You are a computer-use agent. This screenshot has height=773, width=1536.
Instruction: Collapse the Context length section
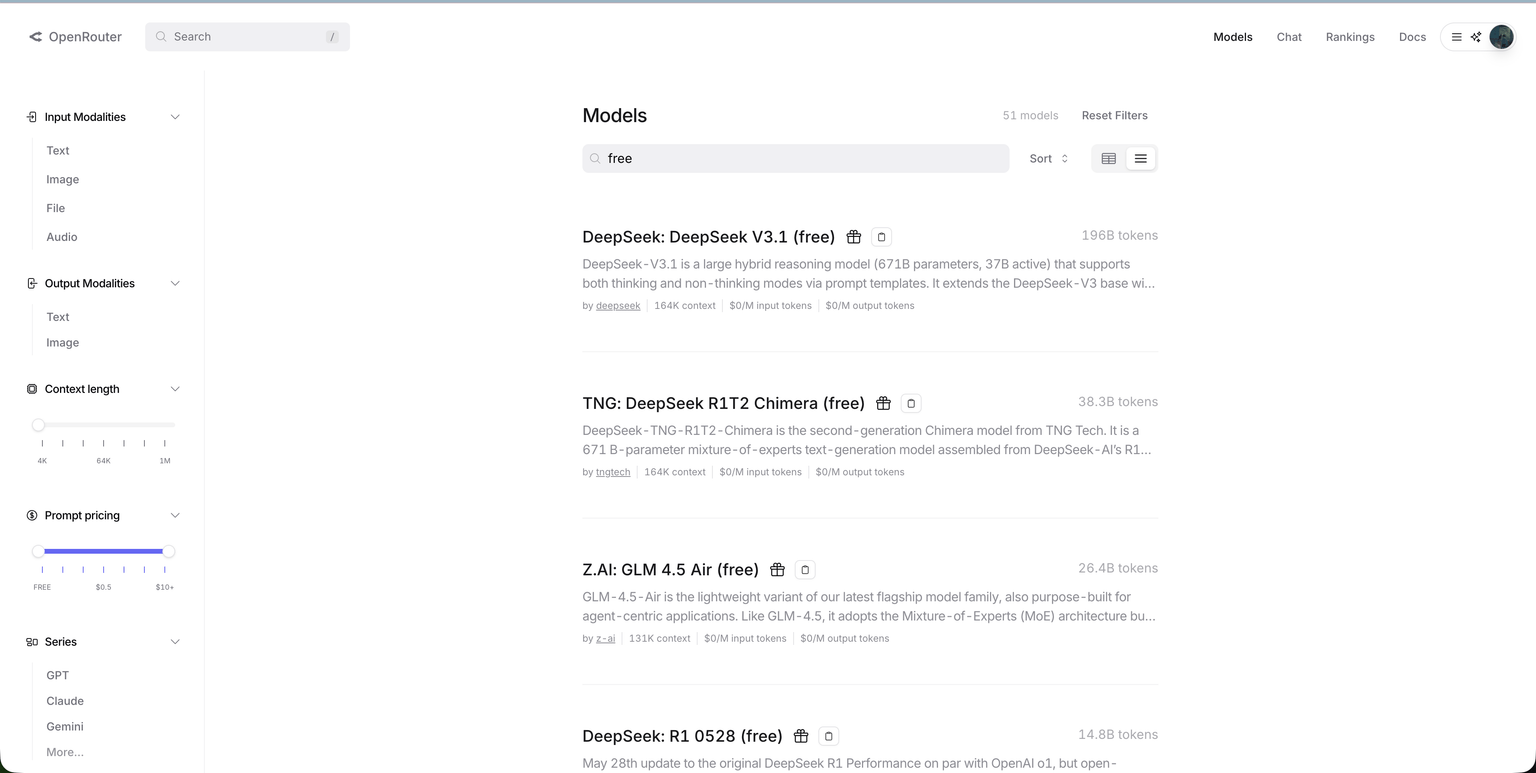pos(175,389)
